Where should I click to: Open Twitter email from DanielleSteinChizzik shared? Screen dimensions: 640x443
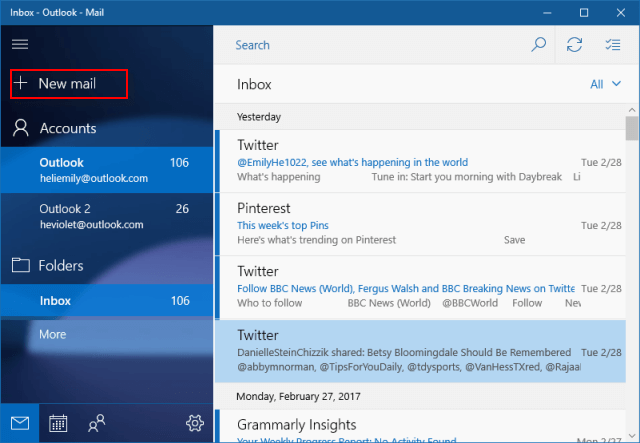(x=420, y=351)
